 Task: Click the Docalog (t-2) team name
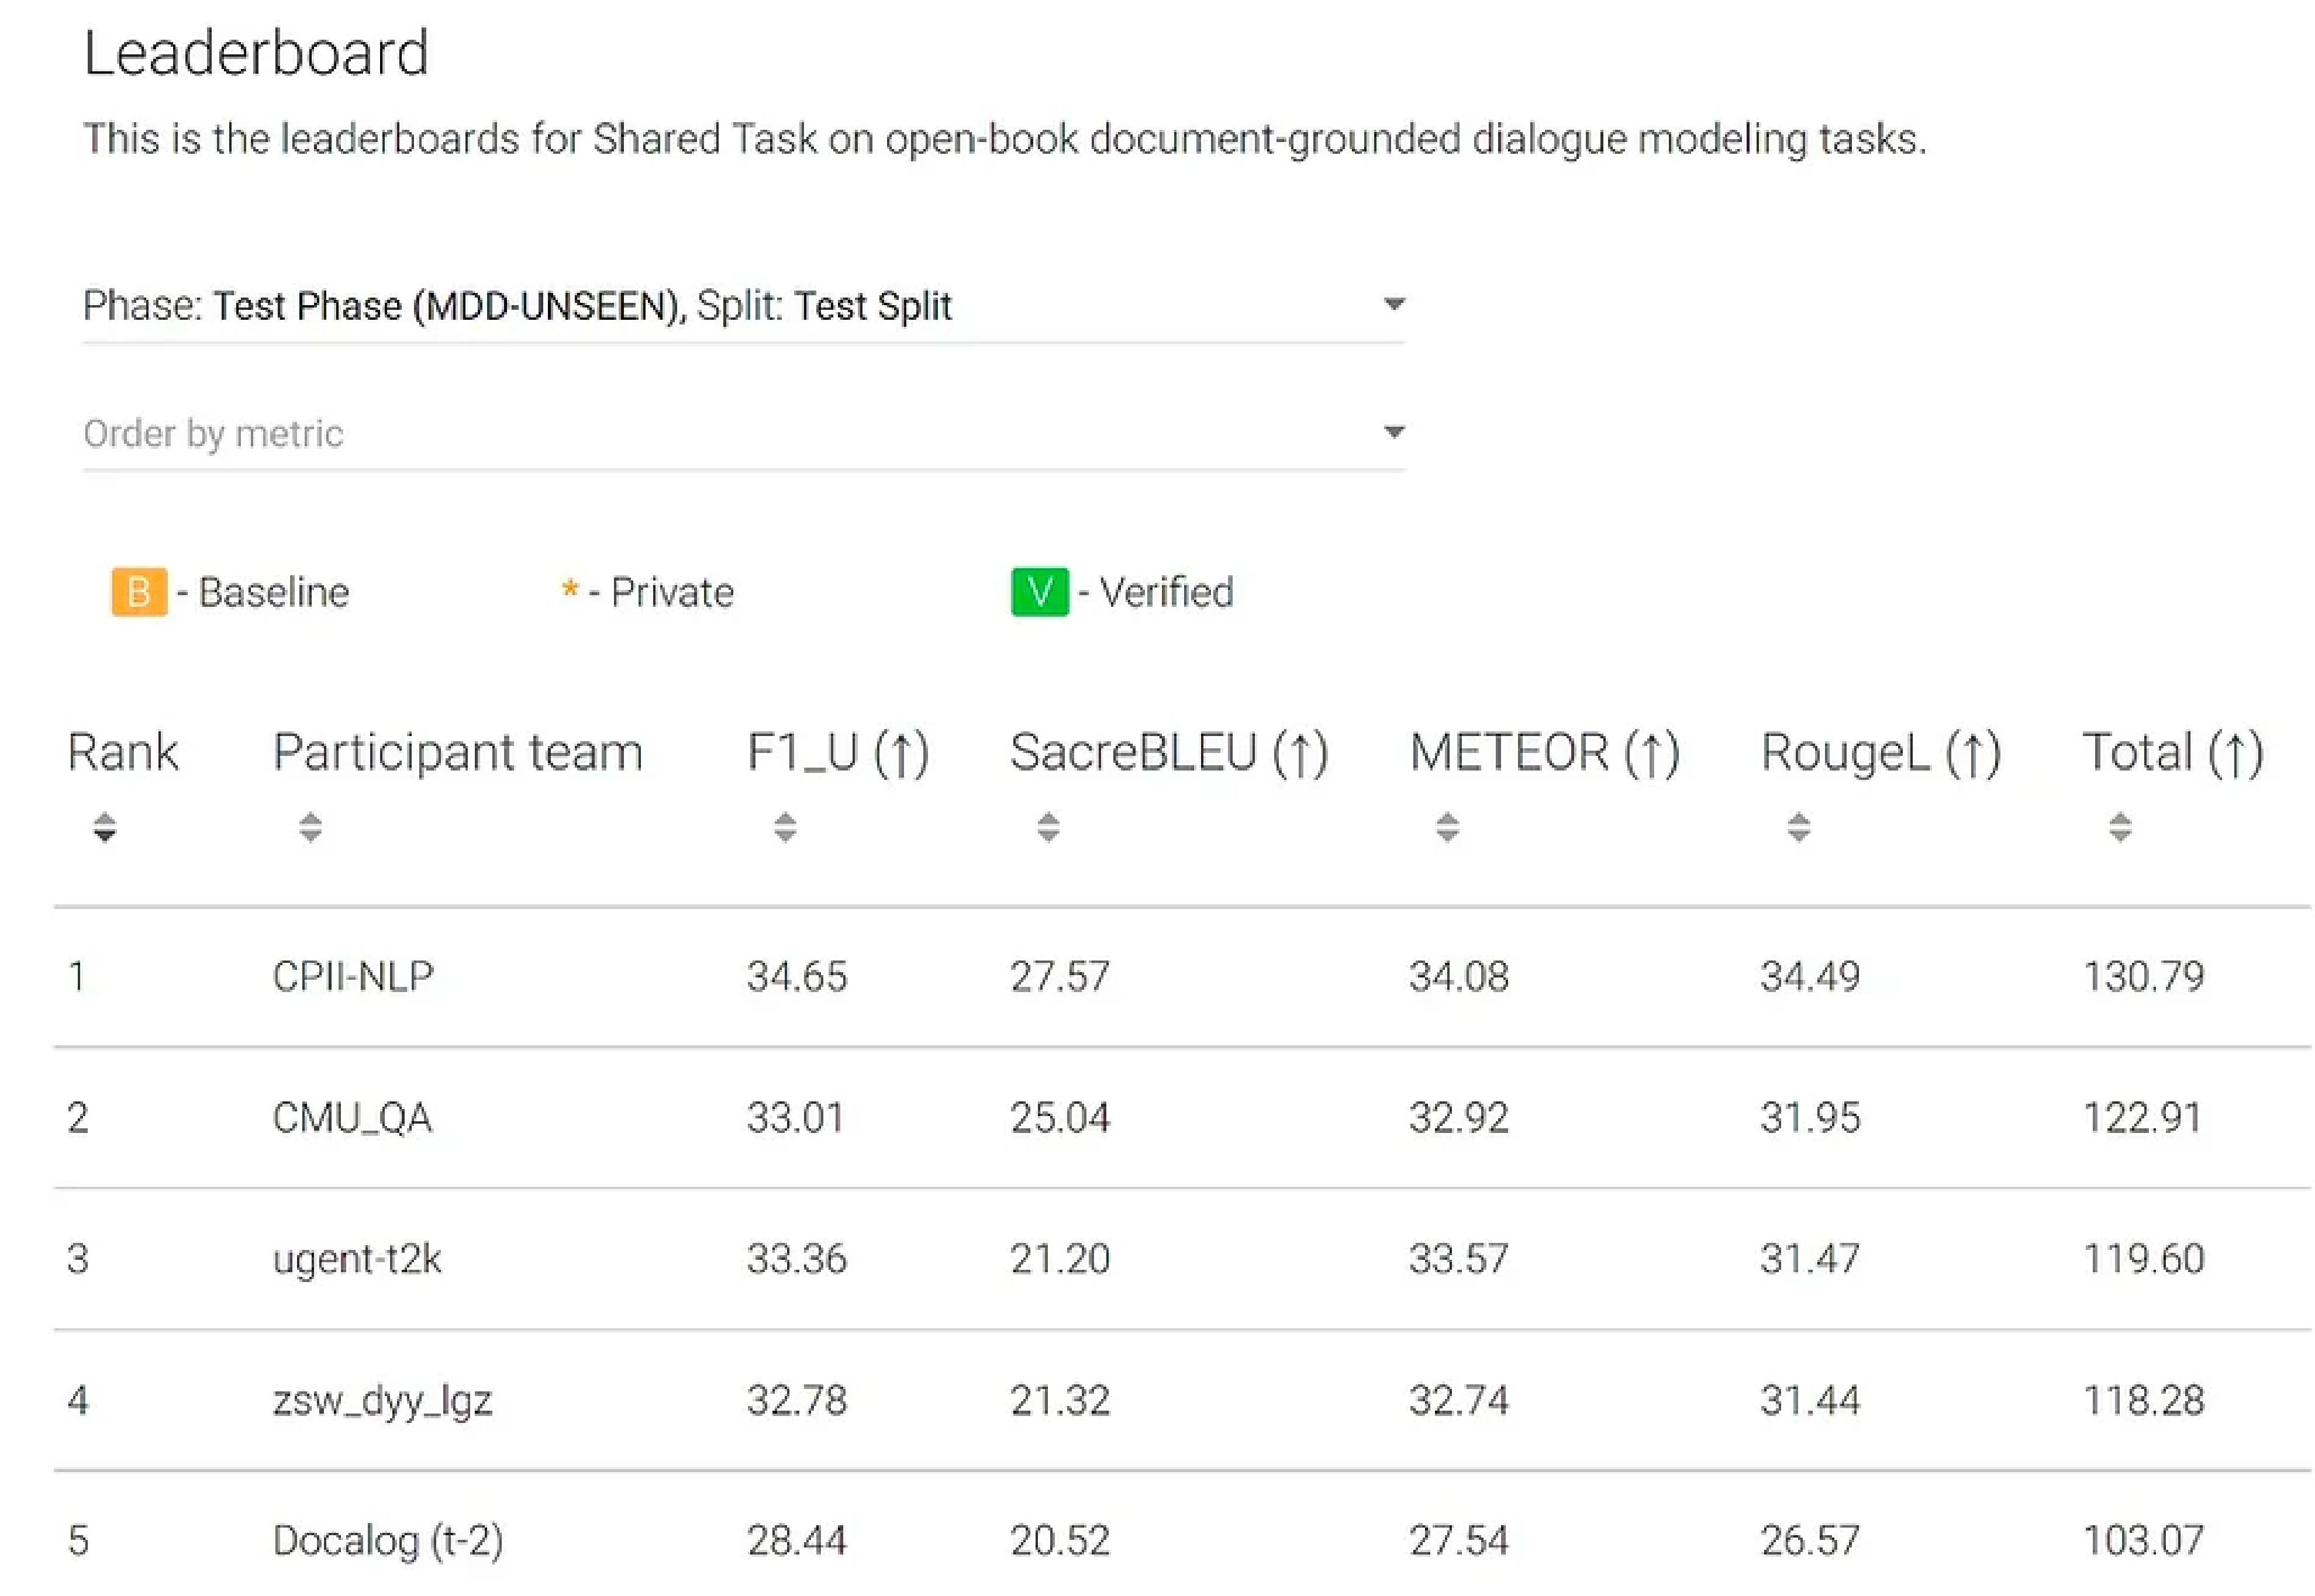(x=387, y=1540)
